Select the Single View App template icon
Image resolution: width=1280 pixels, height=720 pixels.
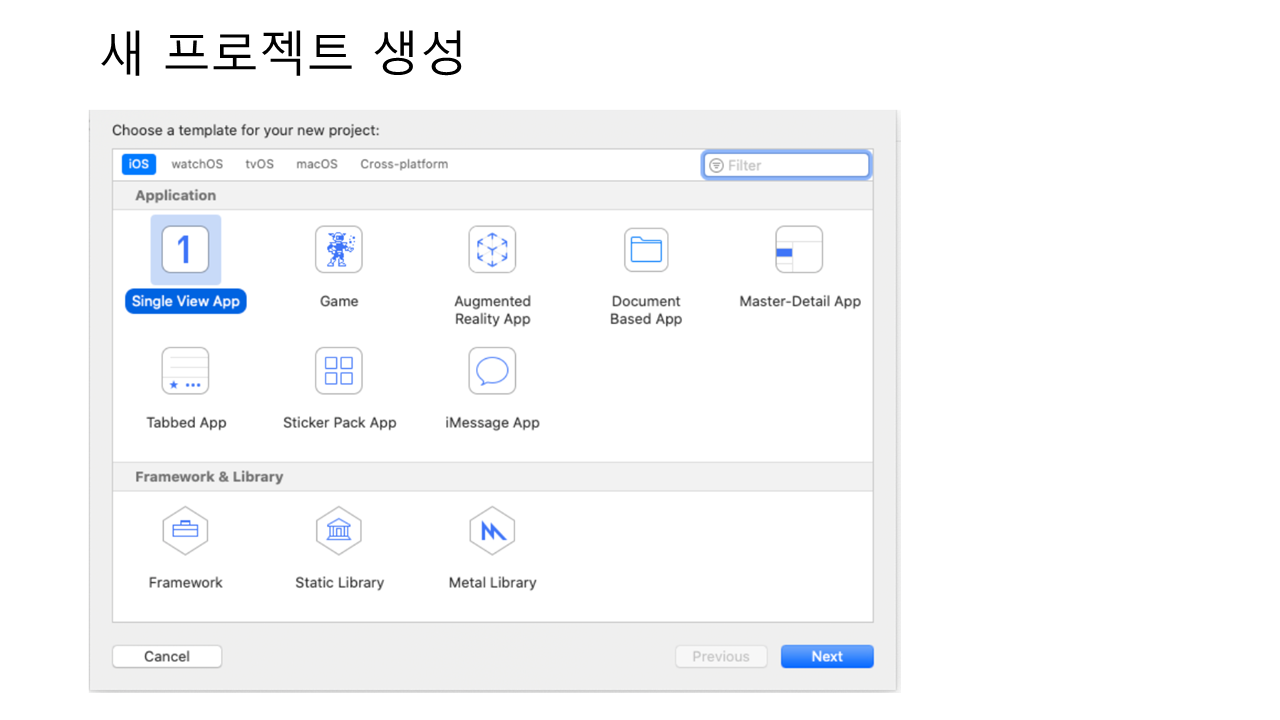(x=185, y=250)
